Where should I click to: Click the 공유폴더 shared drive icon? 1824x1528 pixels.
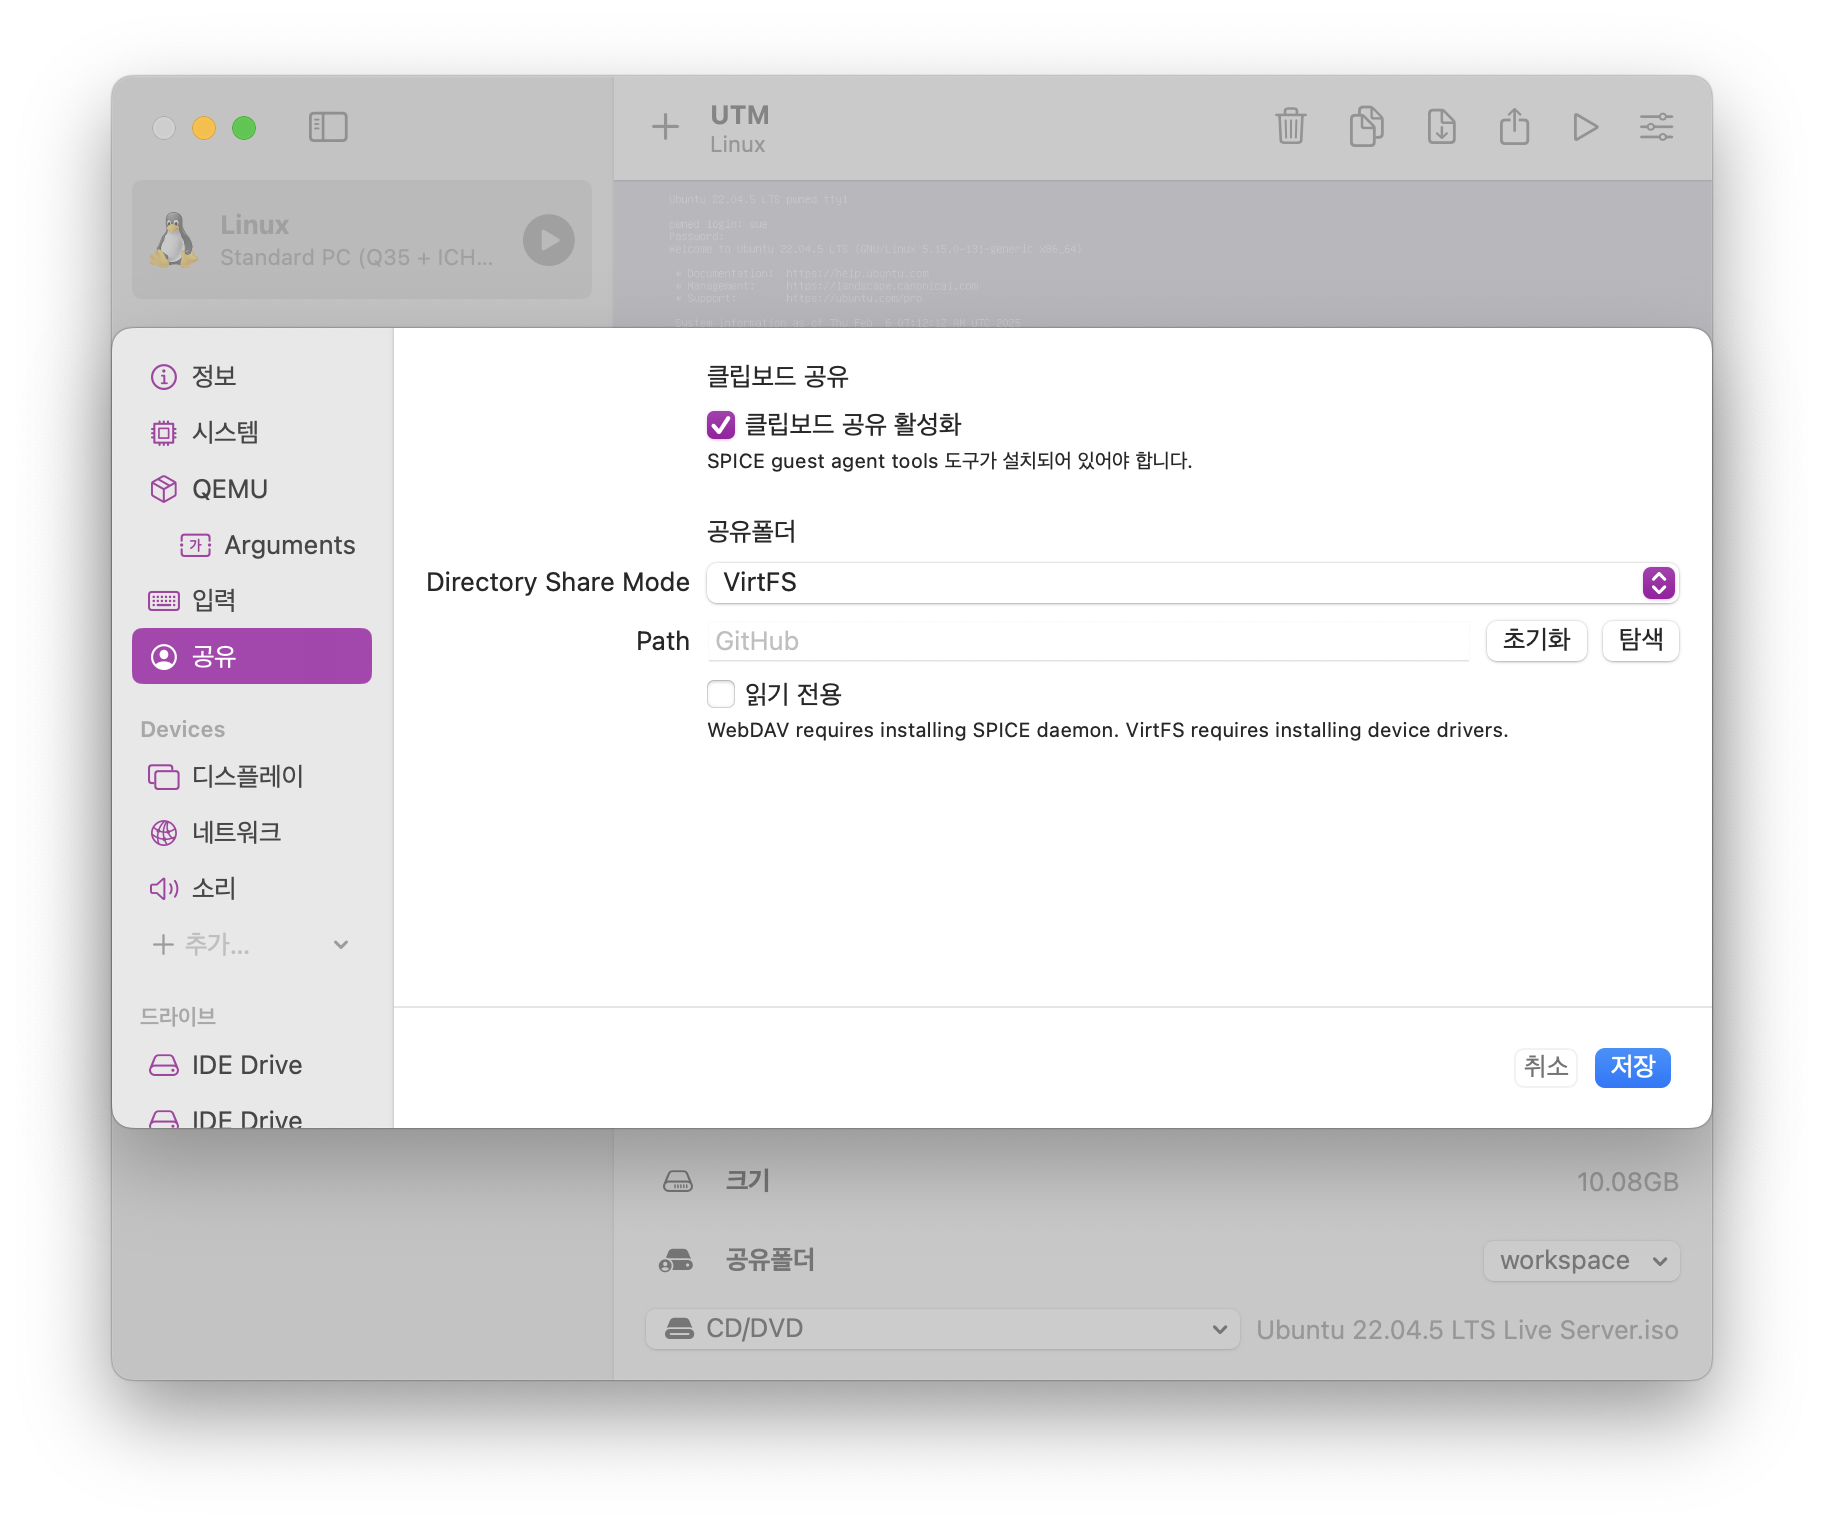click(677, 1260)
